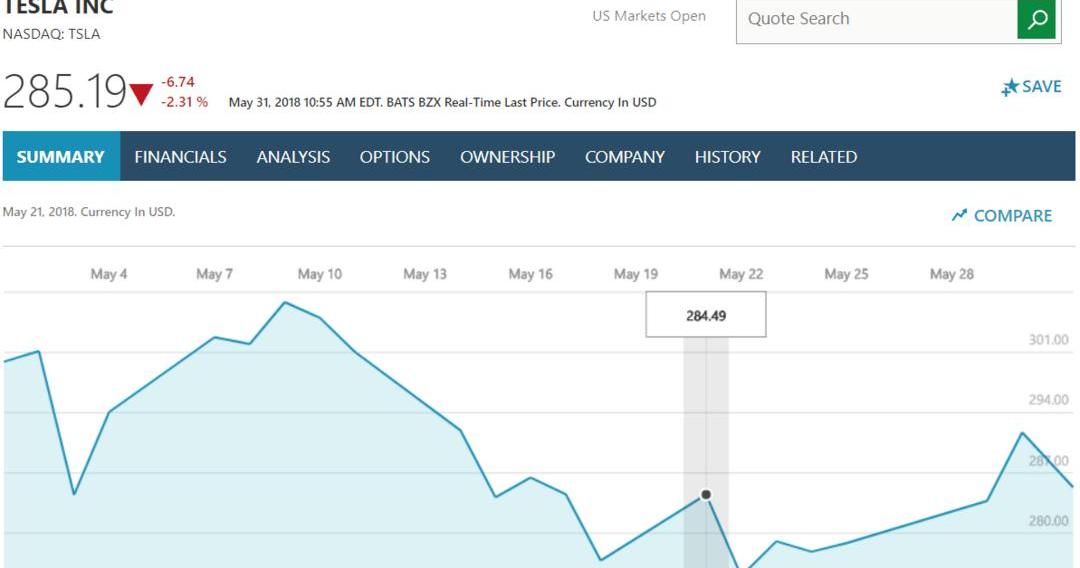This screenshot has width=1080, height=568.
Task: Click the May 10 date label on chart
Action: 319,274
